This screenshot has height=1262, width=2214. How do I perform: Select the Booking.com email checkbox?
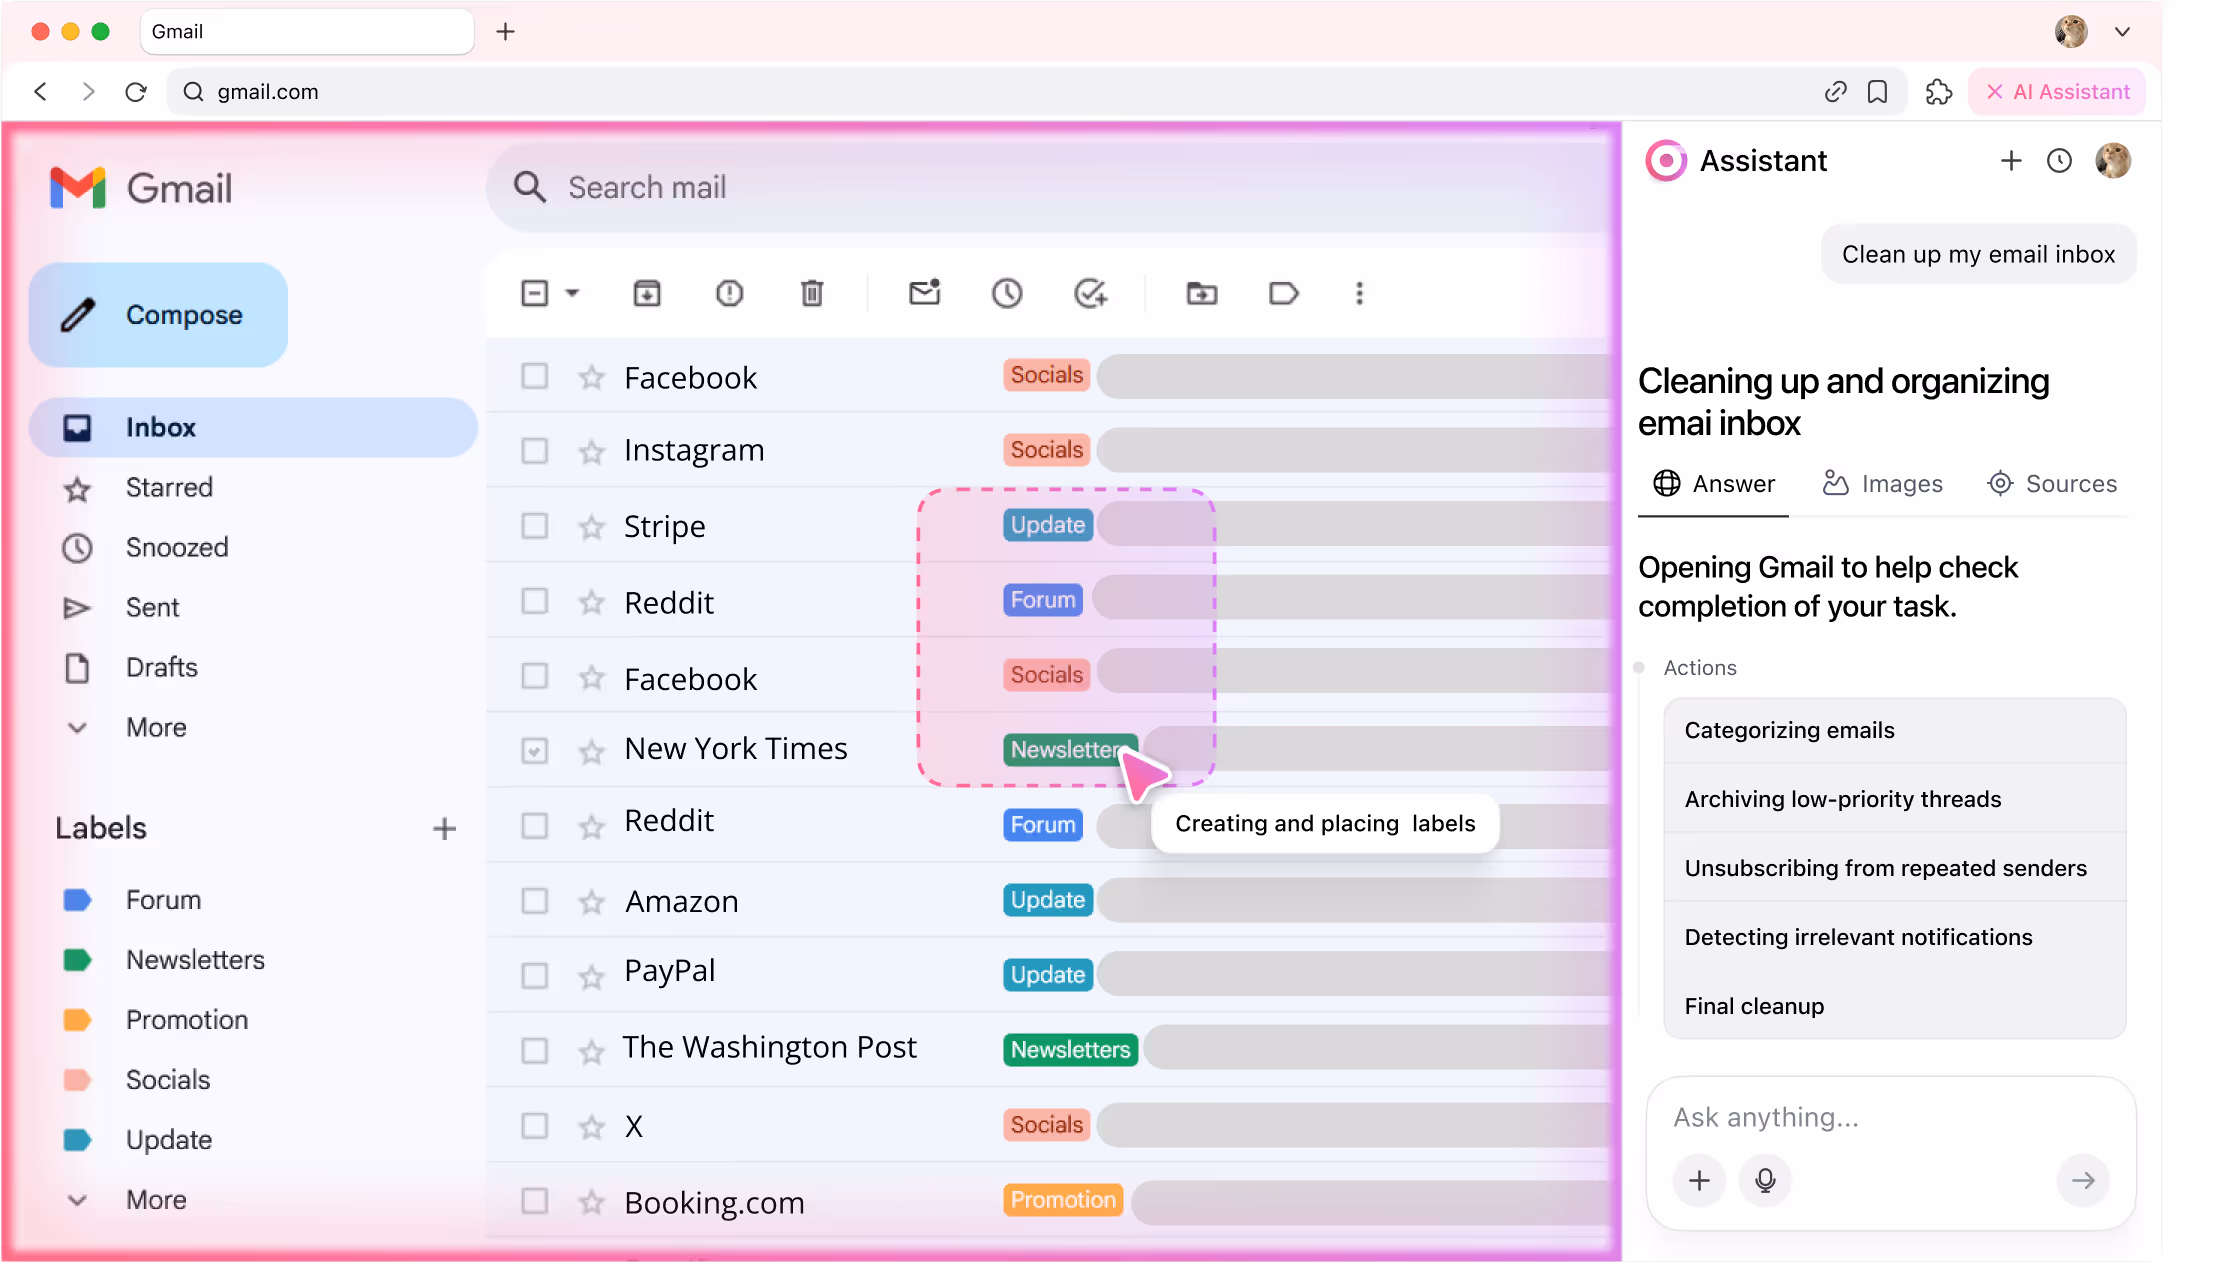(535, 1201)
